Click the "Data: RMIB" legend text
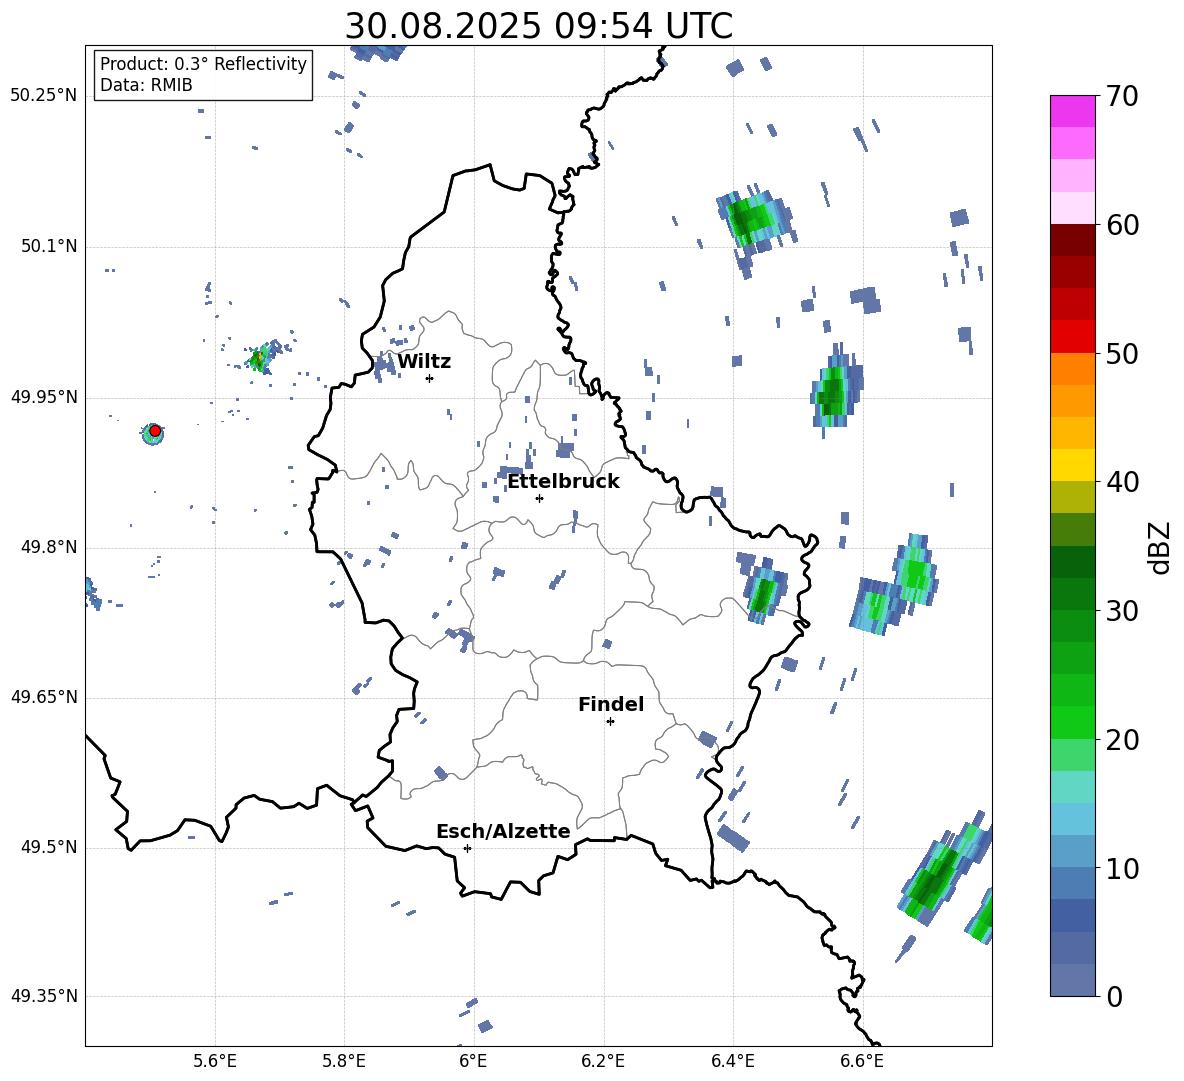This screenshot has width=1184, height=1081. pyautogui.click(x=146, y=85)
